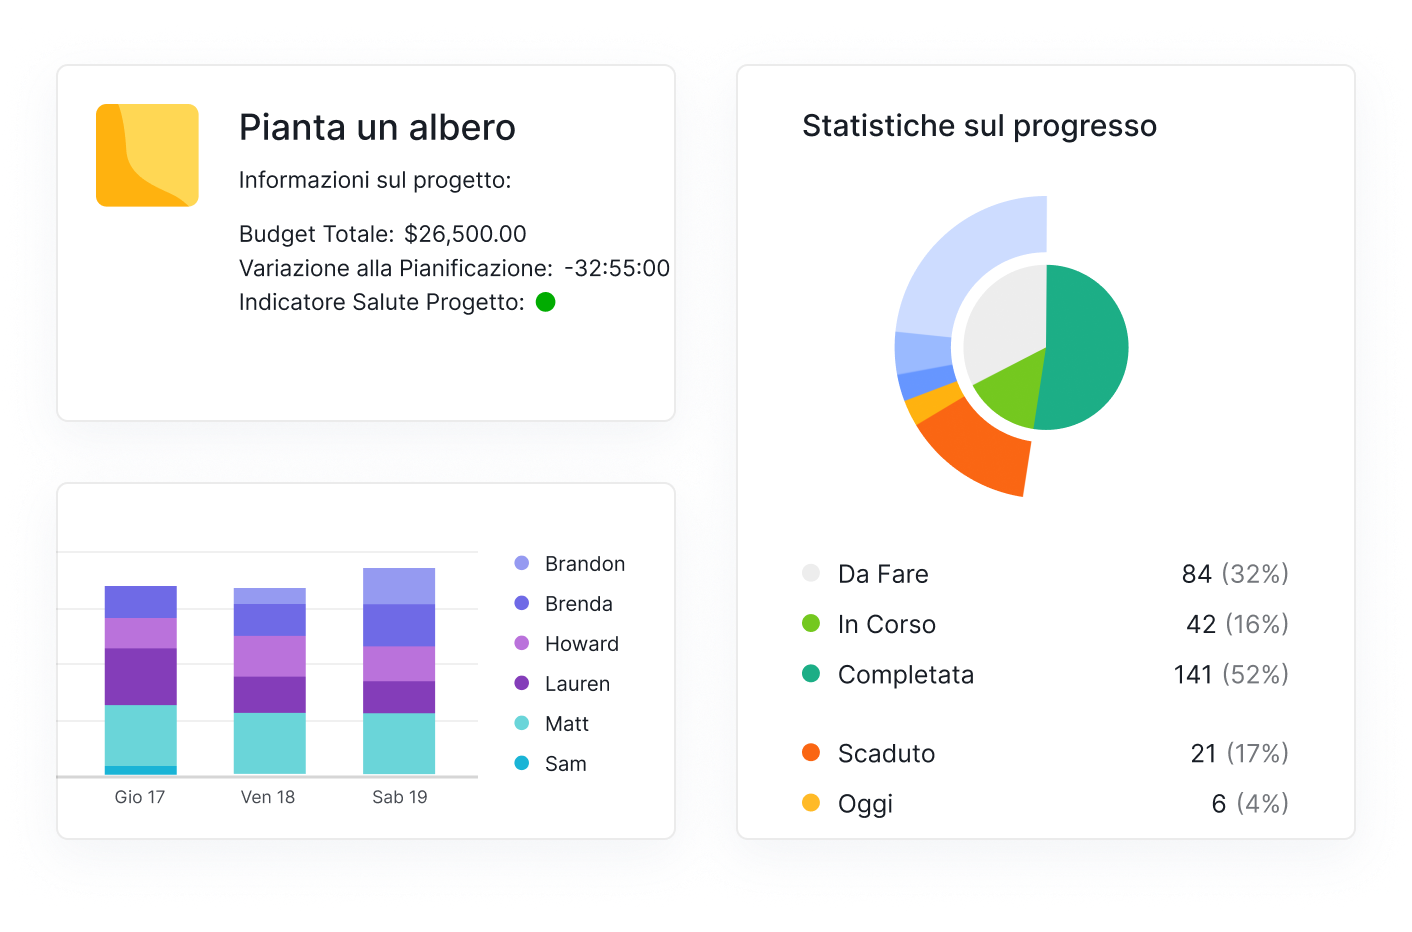Screen dimensions: 1412x932
Task: Select the Brenda legend dot
Action: point(521,603)
